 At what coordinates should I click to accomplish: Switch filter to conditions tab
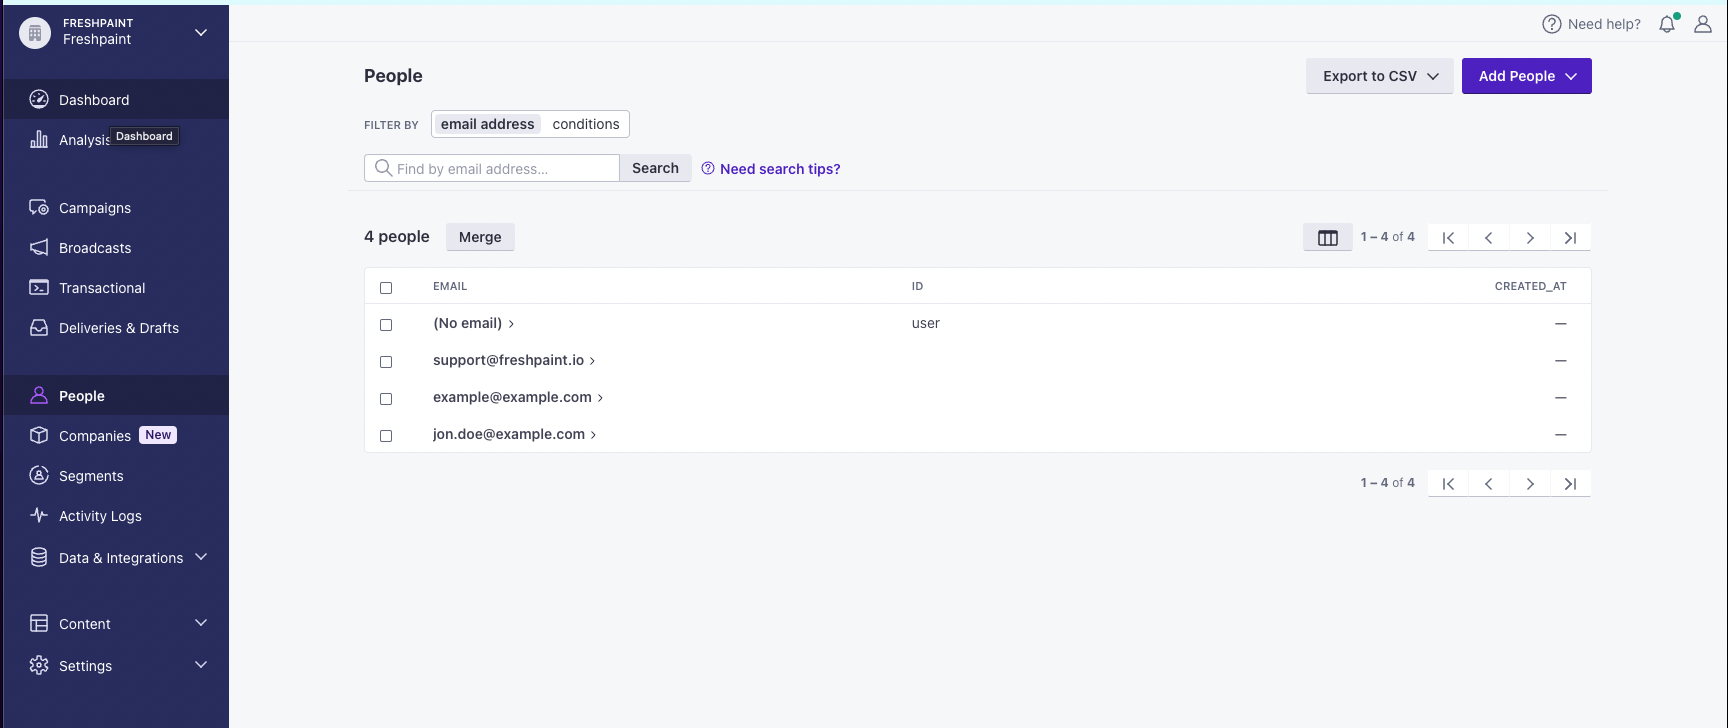coord(585,124)
